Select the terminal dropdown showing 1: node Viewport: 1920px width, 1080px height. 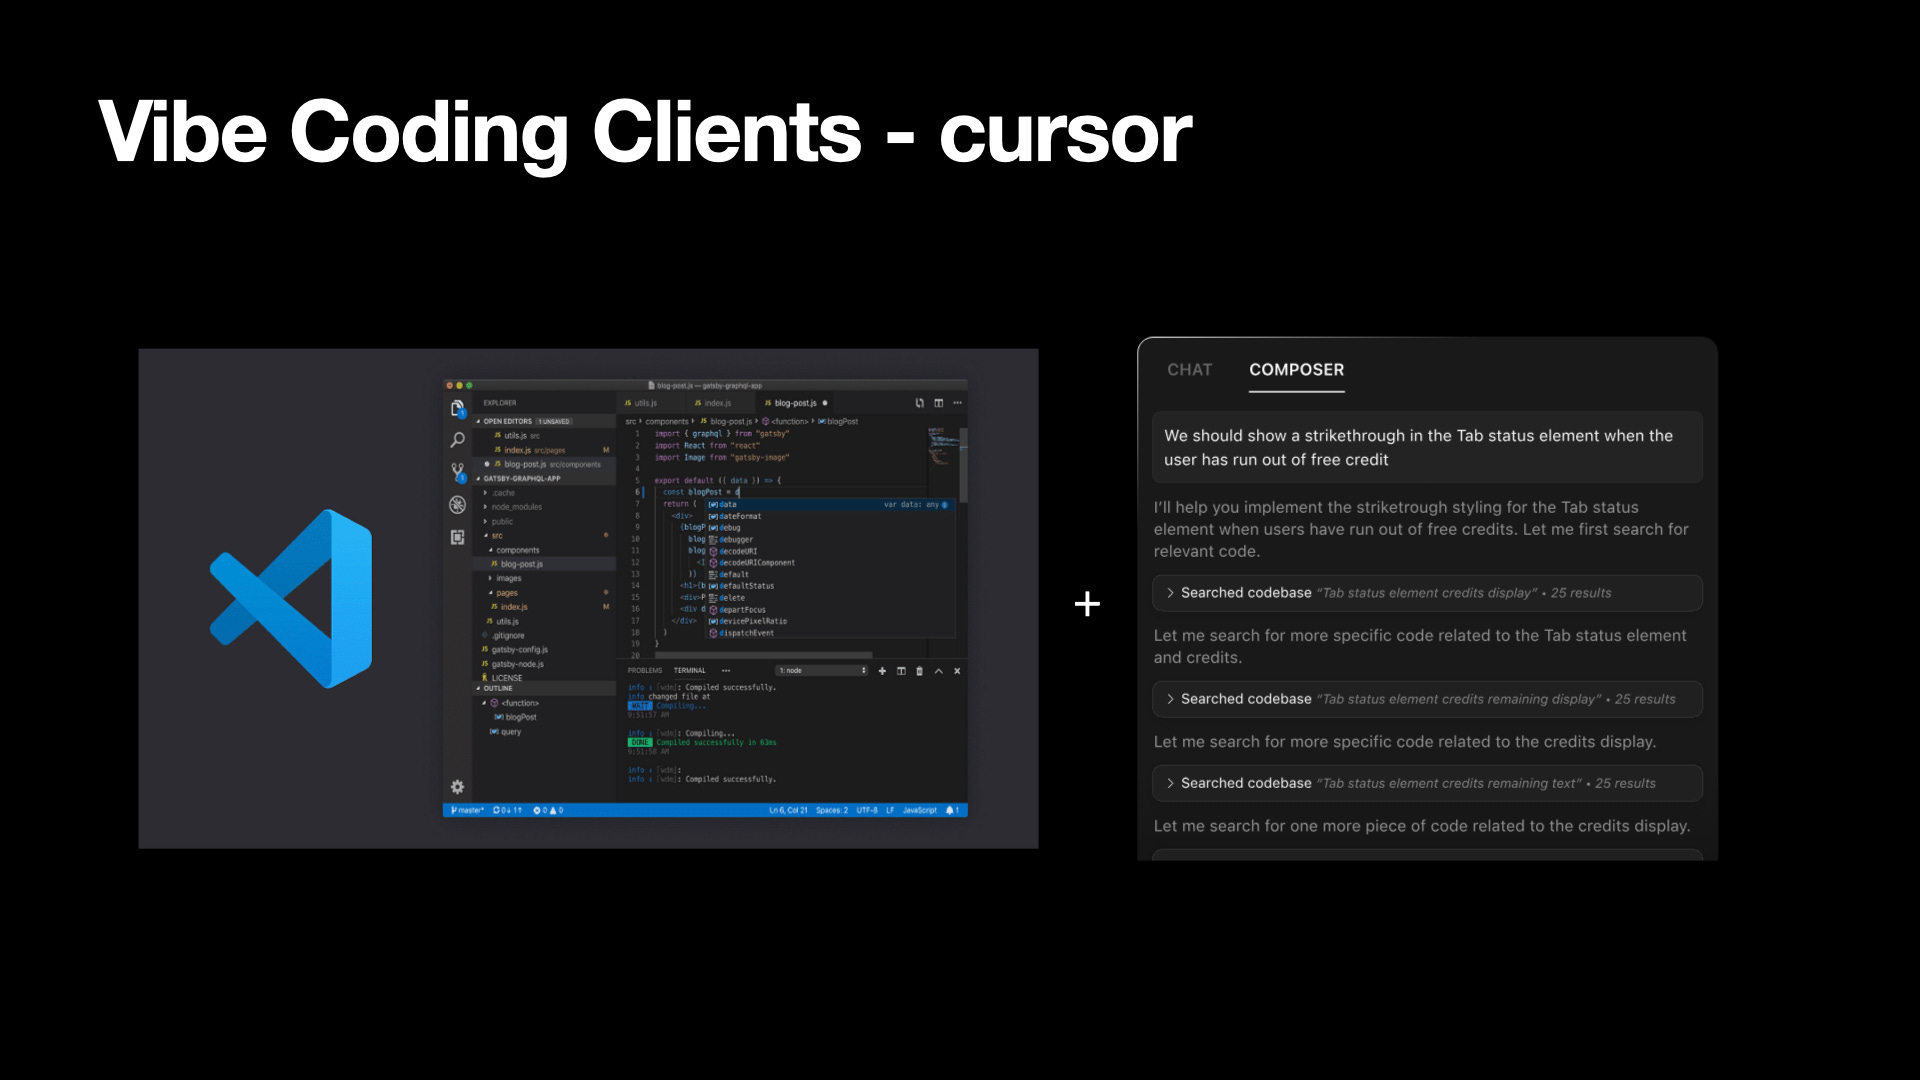point(822,671)
